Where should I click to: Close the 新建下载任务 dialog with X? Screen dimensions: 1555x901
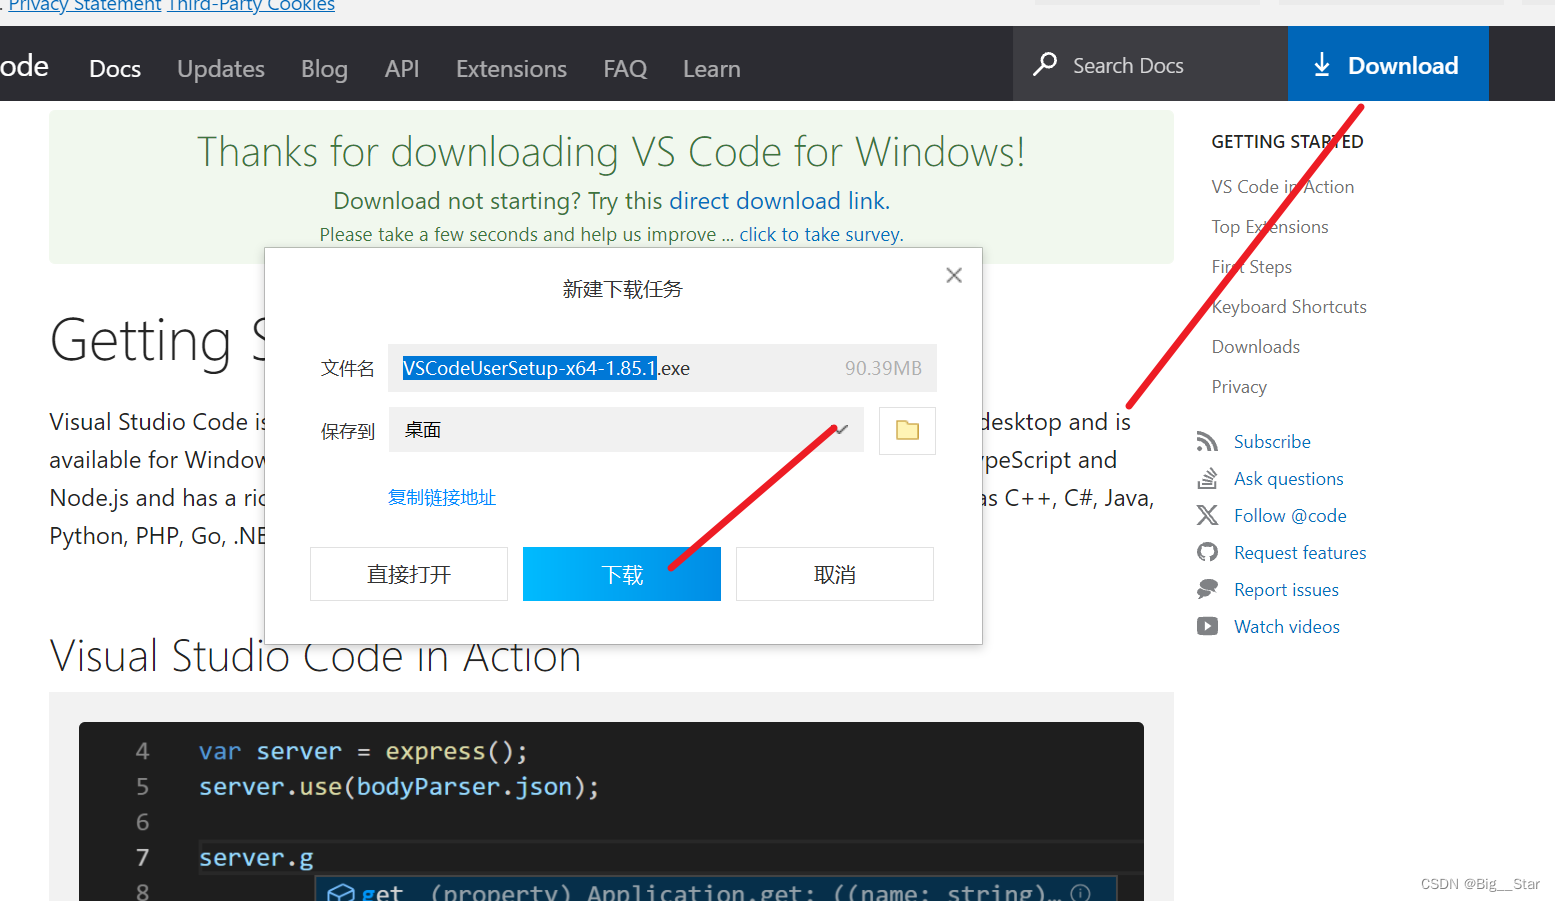click(x=954, y=275)
